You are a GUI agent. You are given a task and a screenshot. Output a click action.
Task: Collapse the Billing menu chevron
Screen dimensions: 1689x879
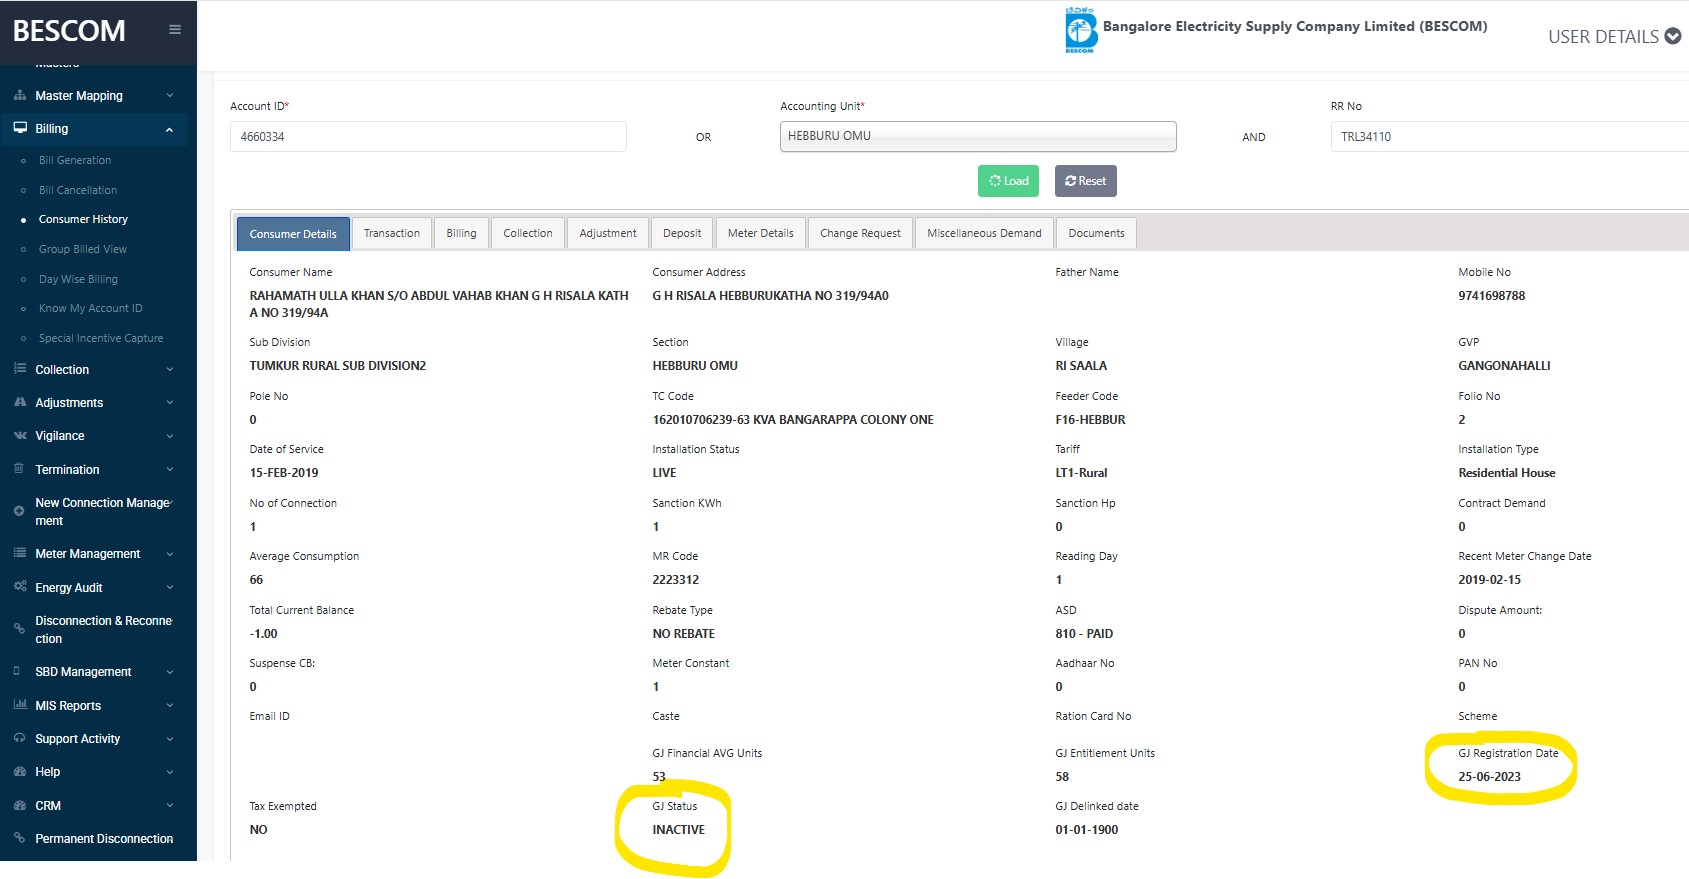(169, 129)
